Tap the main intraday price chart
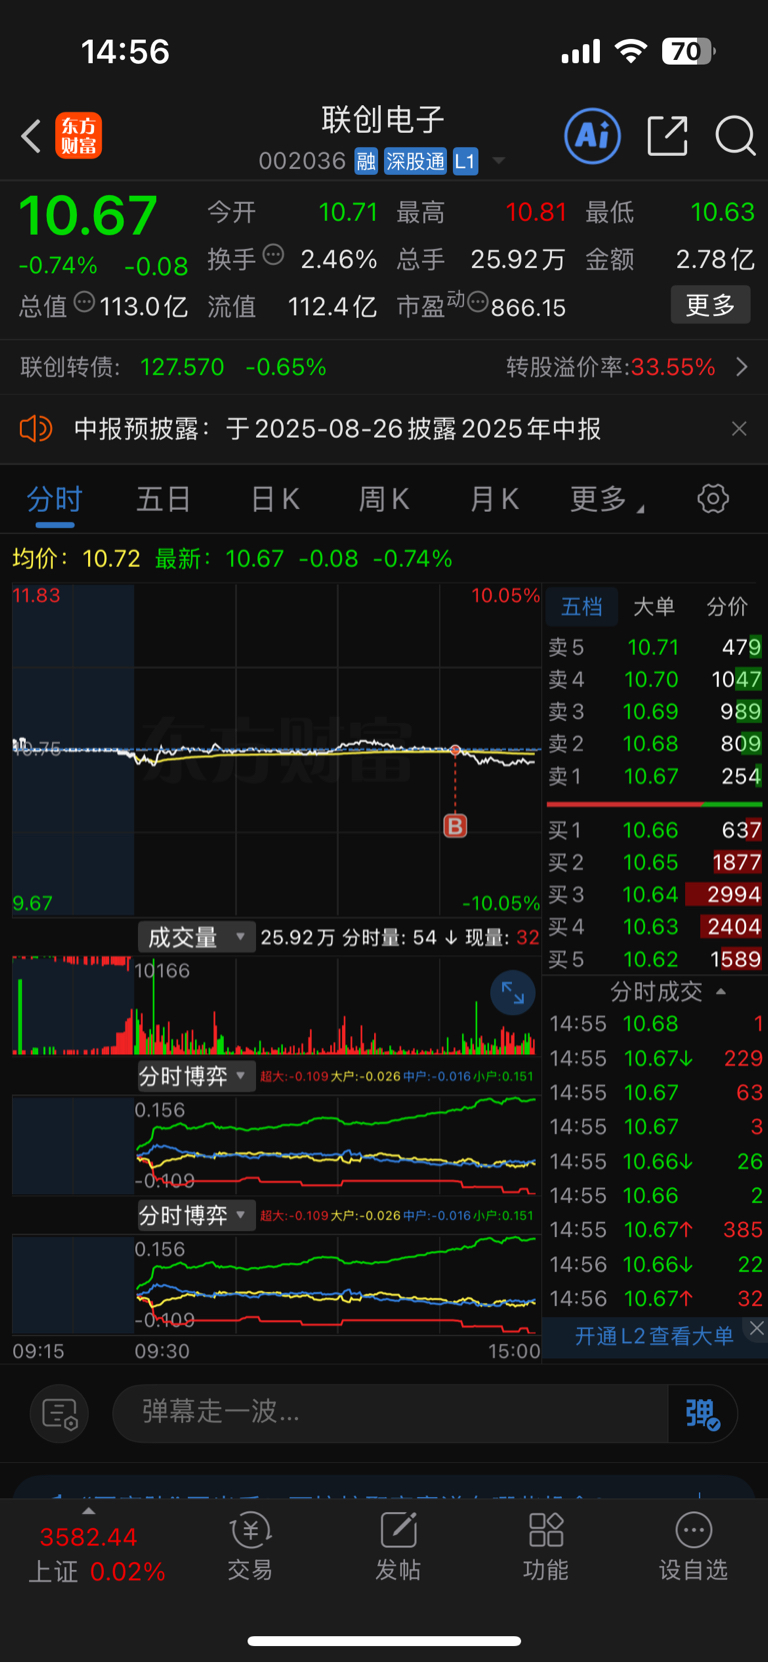Image resolution: width=768 pixels, height=1663 pixels. [276, 750]
